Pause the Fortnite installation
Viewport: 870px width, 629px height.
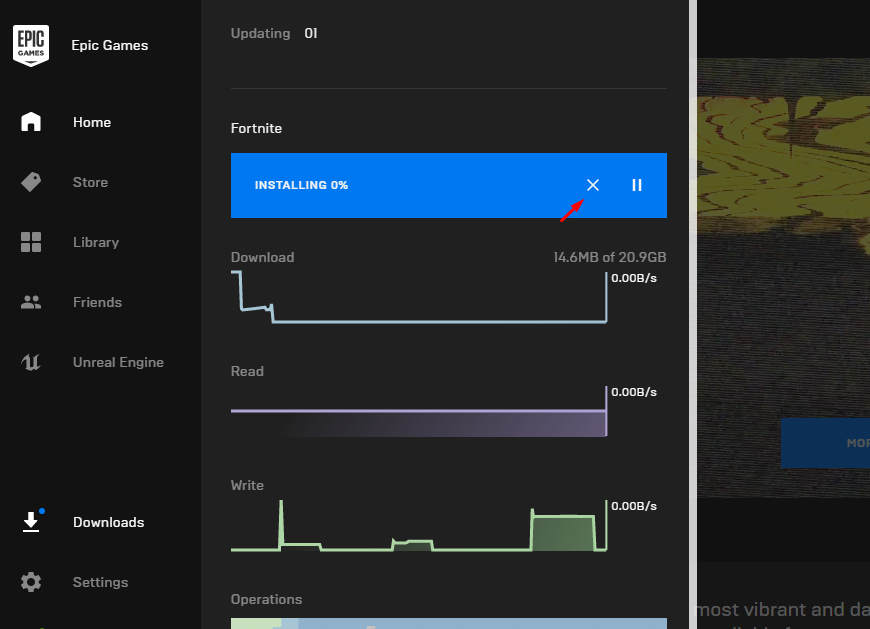click(x=637, y=185)
